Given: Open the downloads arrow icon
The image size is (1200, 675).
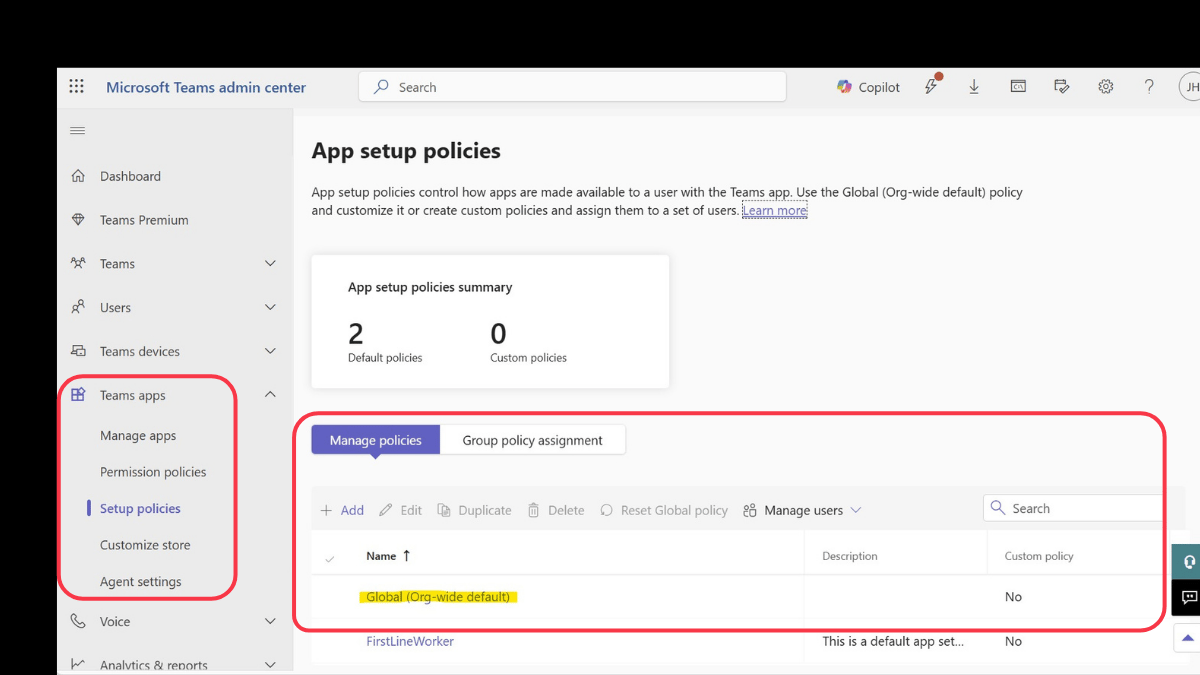Looking at the screenshot, I should tap(974, 87).
